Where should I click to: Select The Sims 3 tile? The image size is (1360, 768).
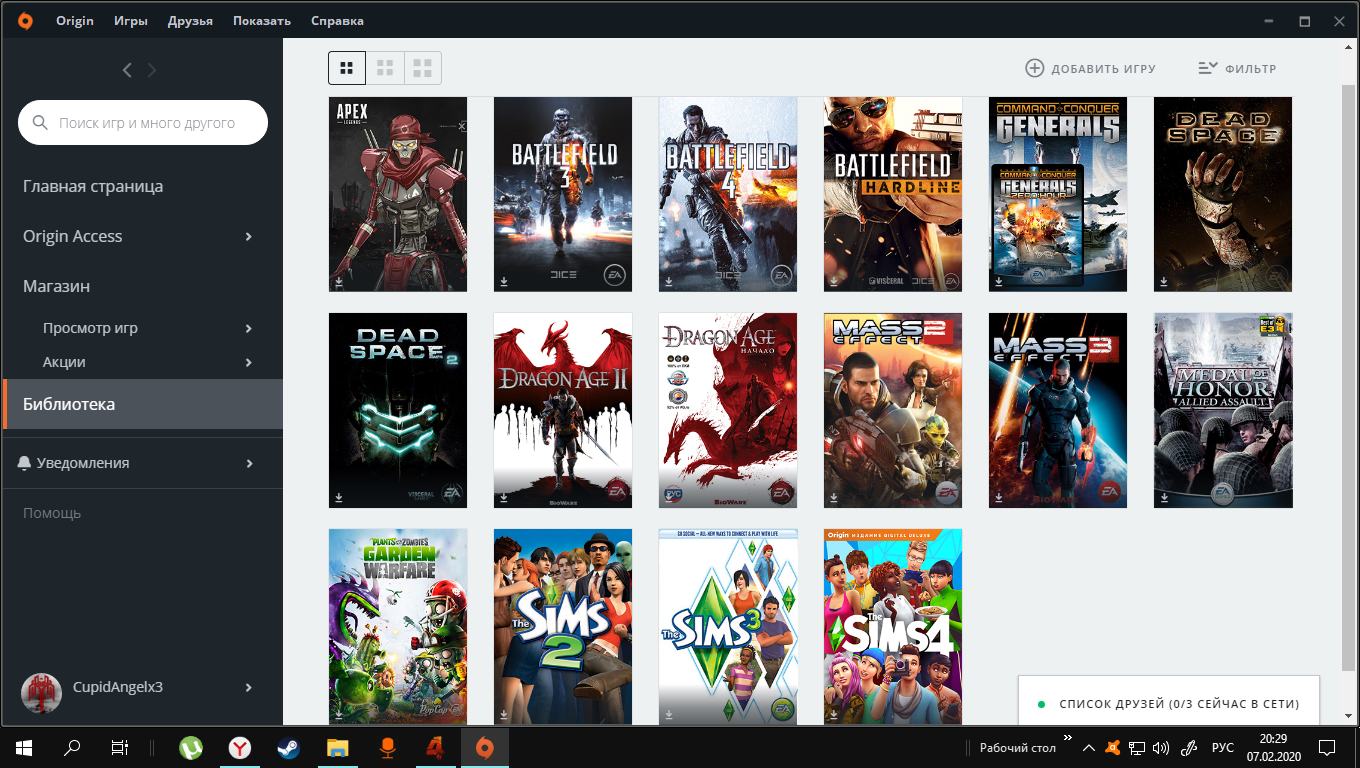728,626
